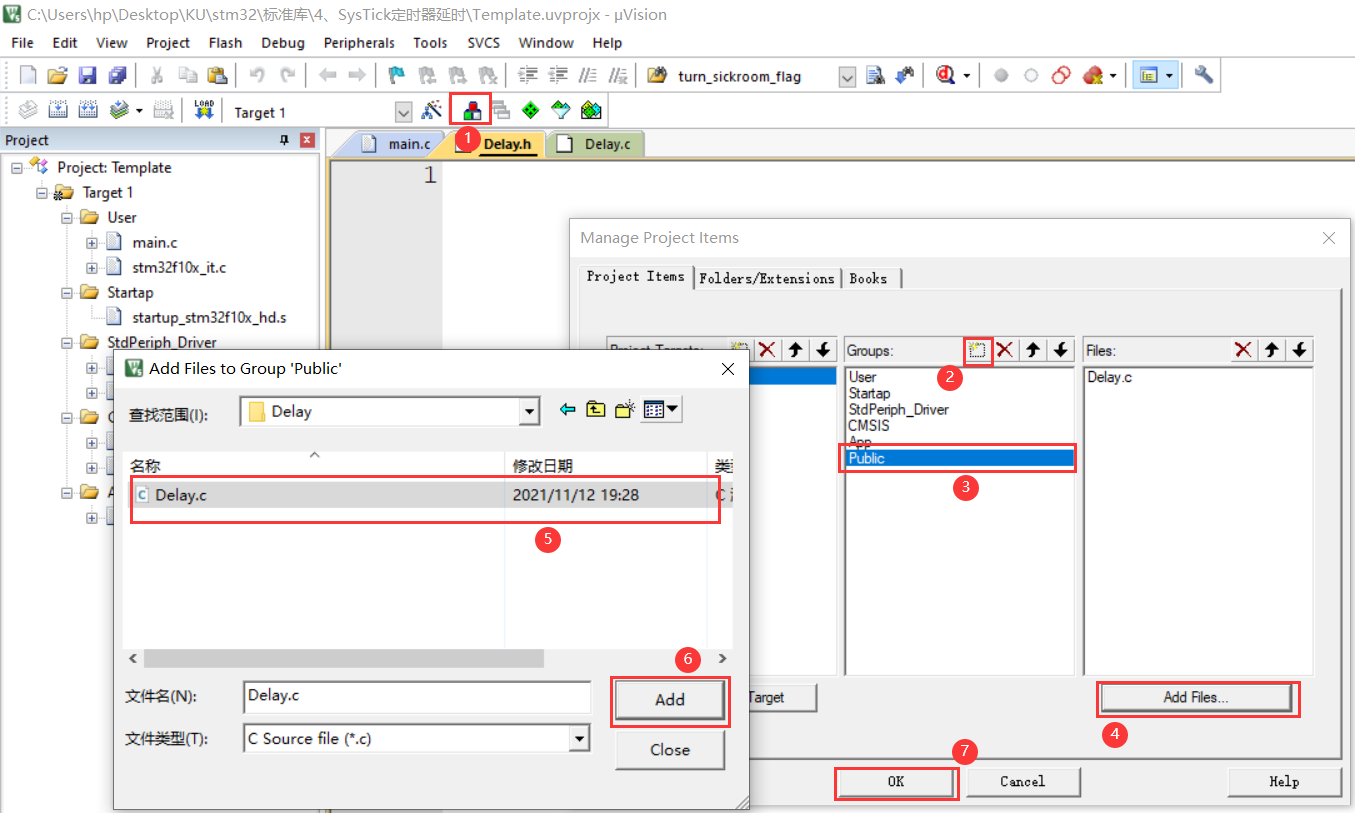Screen dimensions: 1355x813
Task: Click the Open file toolbar icon
Action: pos(58,76)
